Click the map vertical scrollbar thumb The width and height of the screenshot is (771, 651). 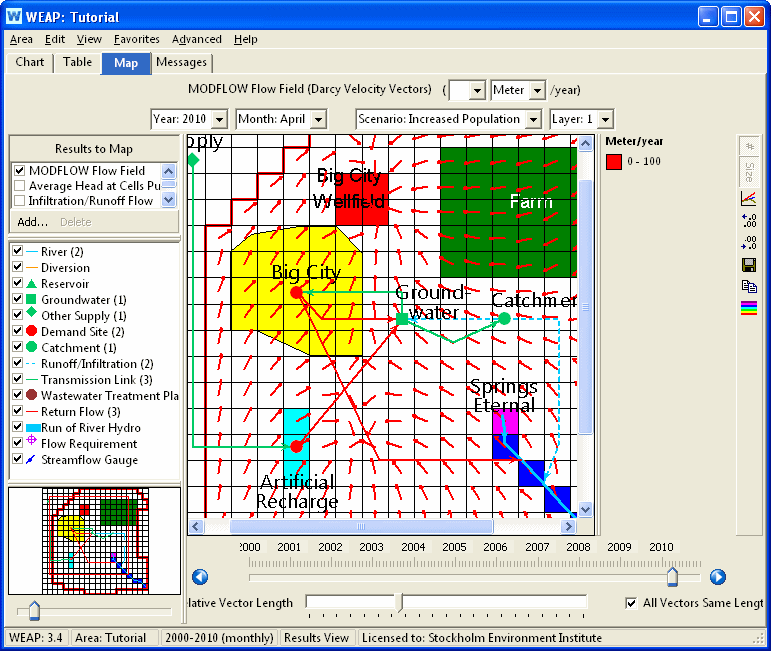coord(585,307)
